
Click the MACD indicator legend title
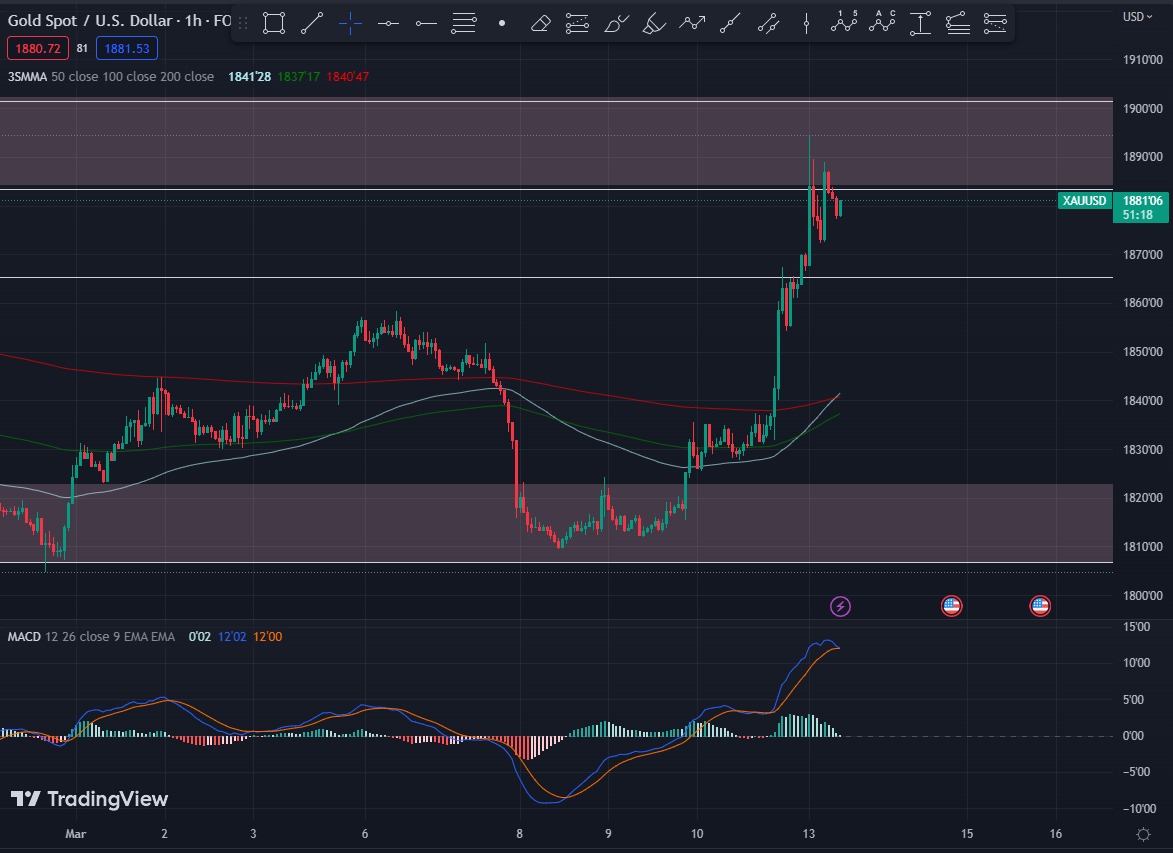[25, 636]
